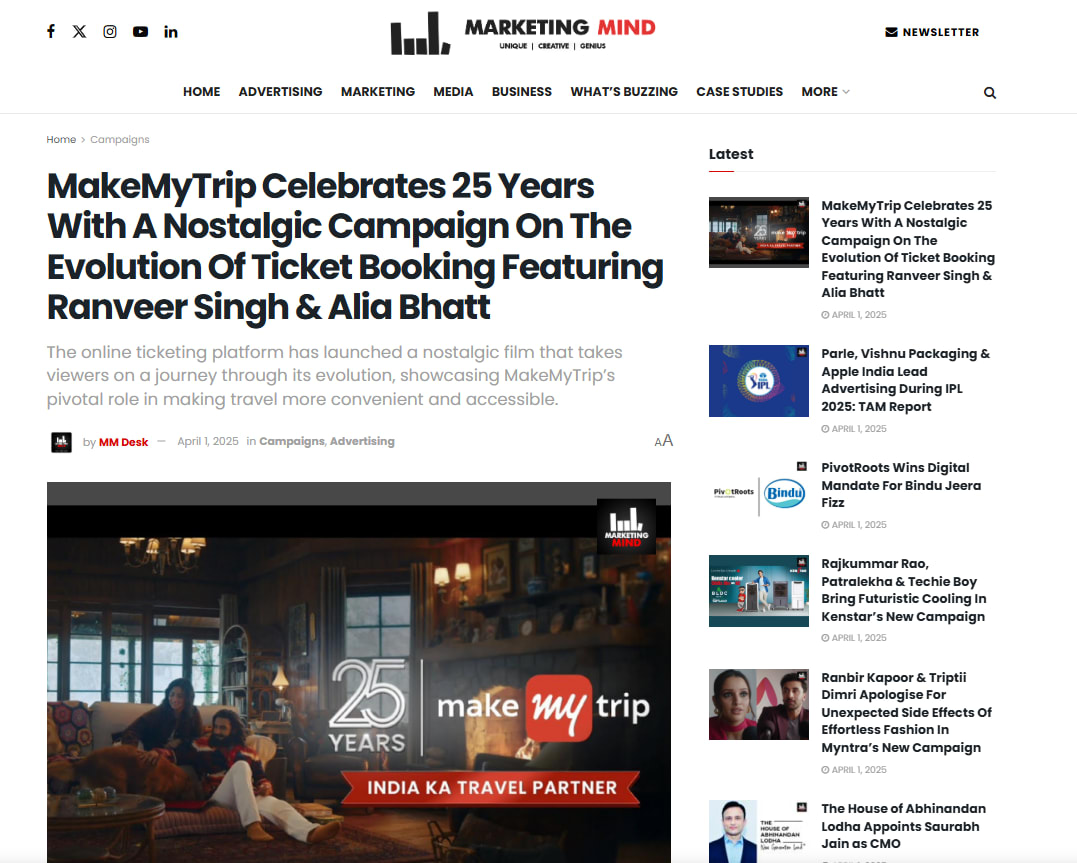Viewport: 1077px width, 863px height.
Task: Click the Newsletter envelope icon
Action: tap(892, 32)
